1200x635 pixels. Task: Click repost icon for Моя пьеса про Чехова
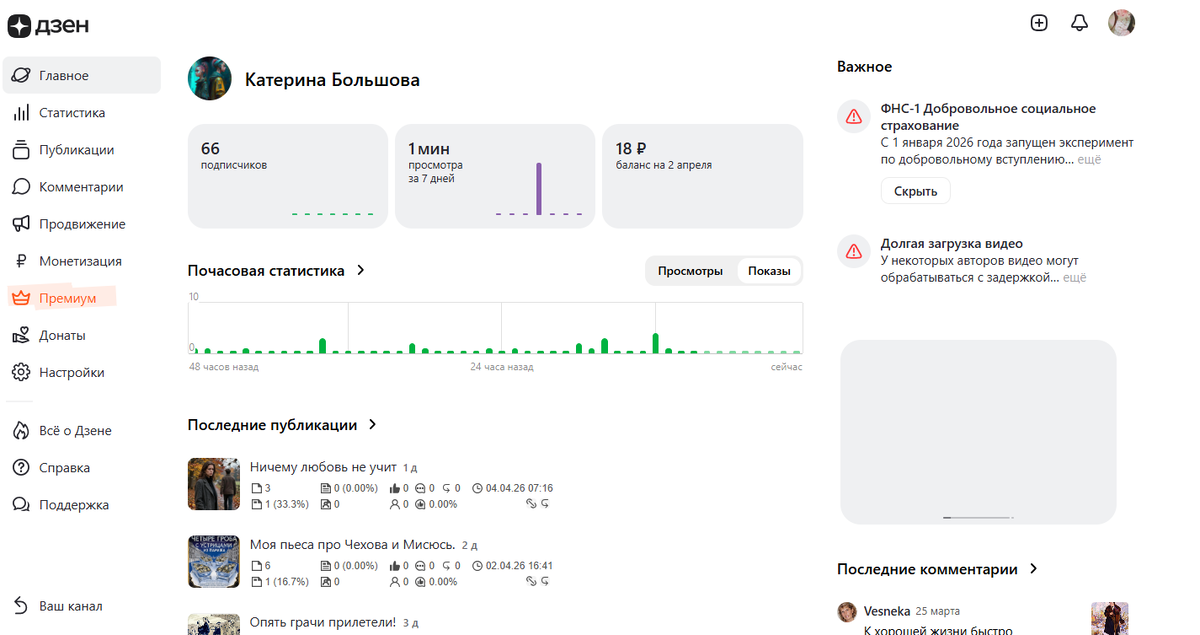click(x=545, y=581)
